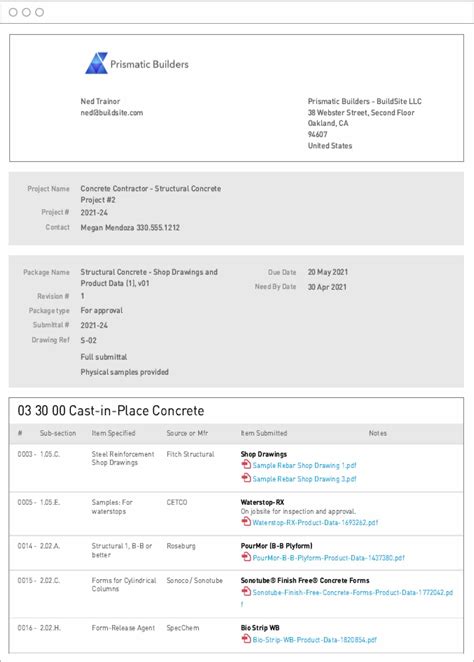The width and height of the screenshot is (474, 662).
Task: Click the Notes column header
Action: [x=378, y=433]
